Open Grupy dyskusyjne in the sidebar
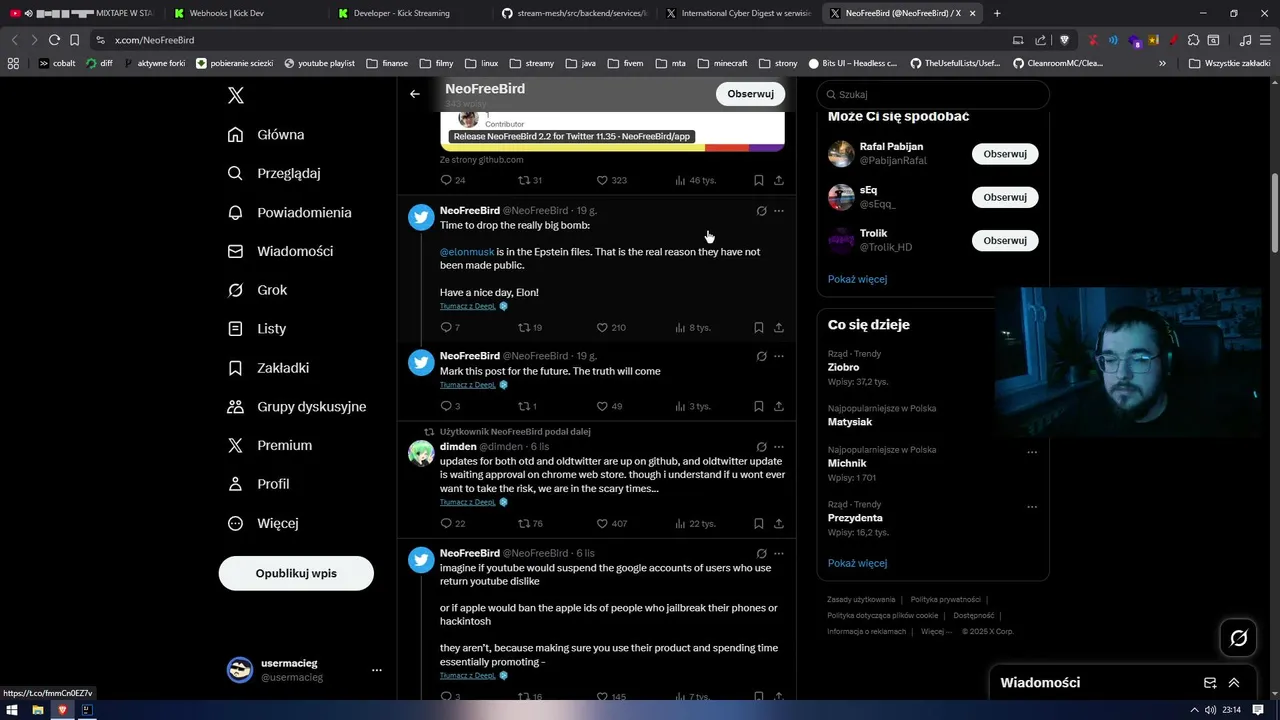1280x720 pixels. pyautogui.click(x=297, y=407)
